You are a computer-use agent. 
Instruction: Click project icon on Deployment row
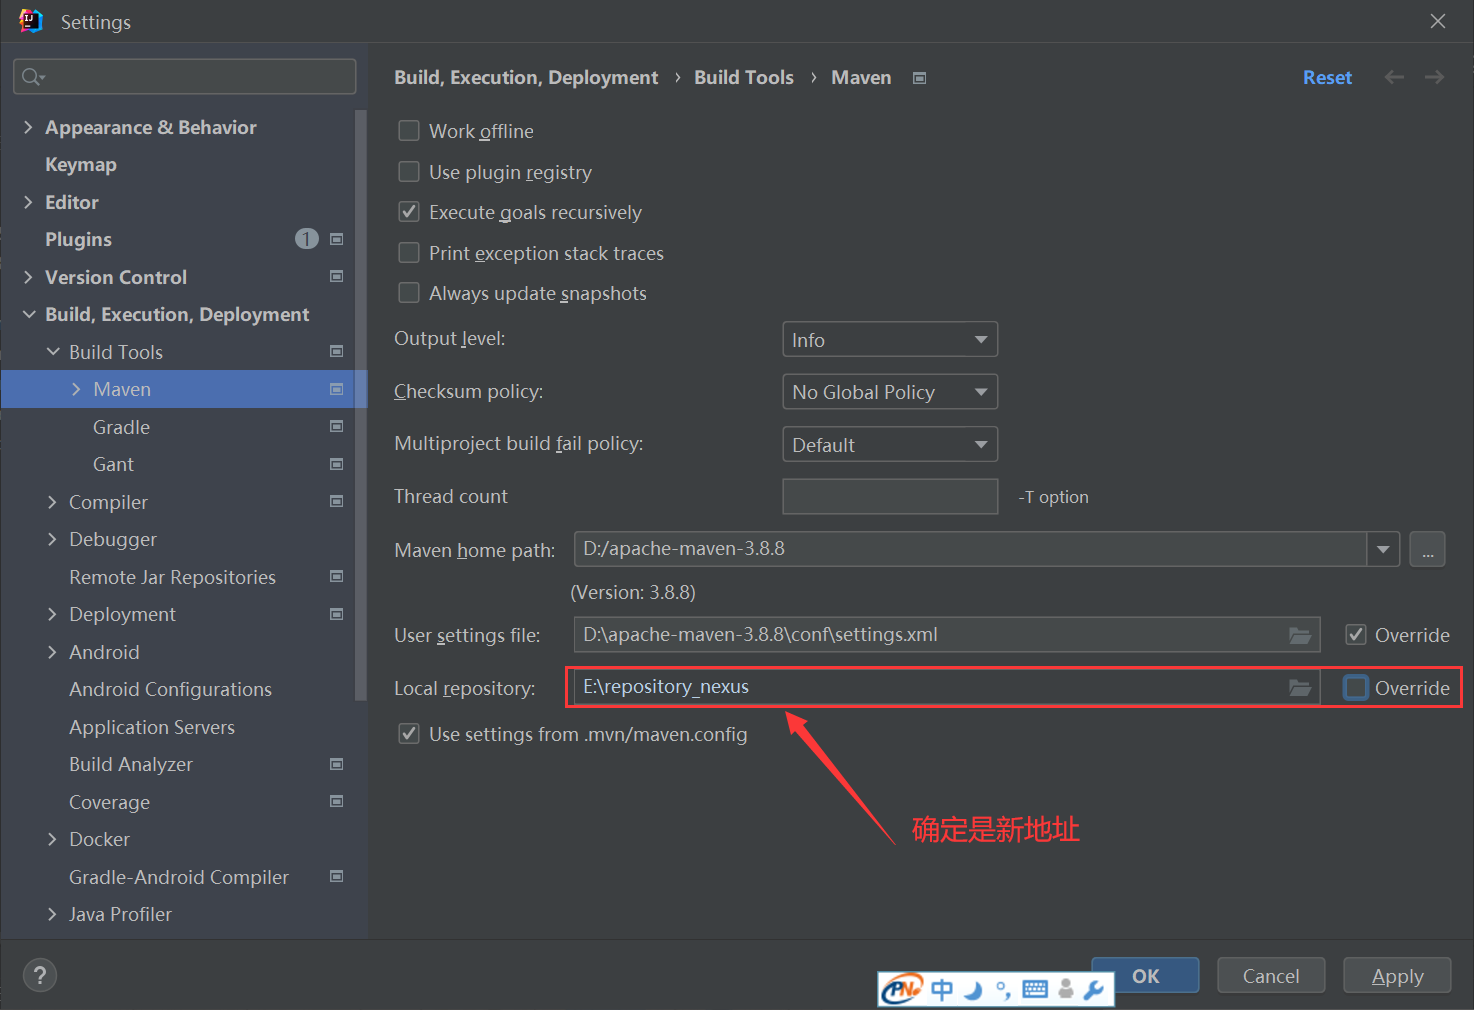point(337,614)
